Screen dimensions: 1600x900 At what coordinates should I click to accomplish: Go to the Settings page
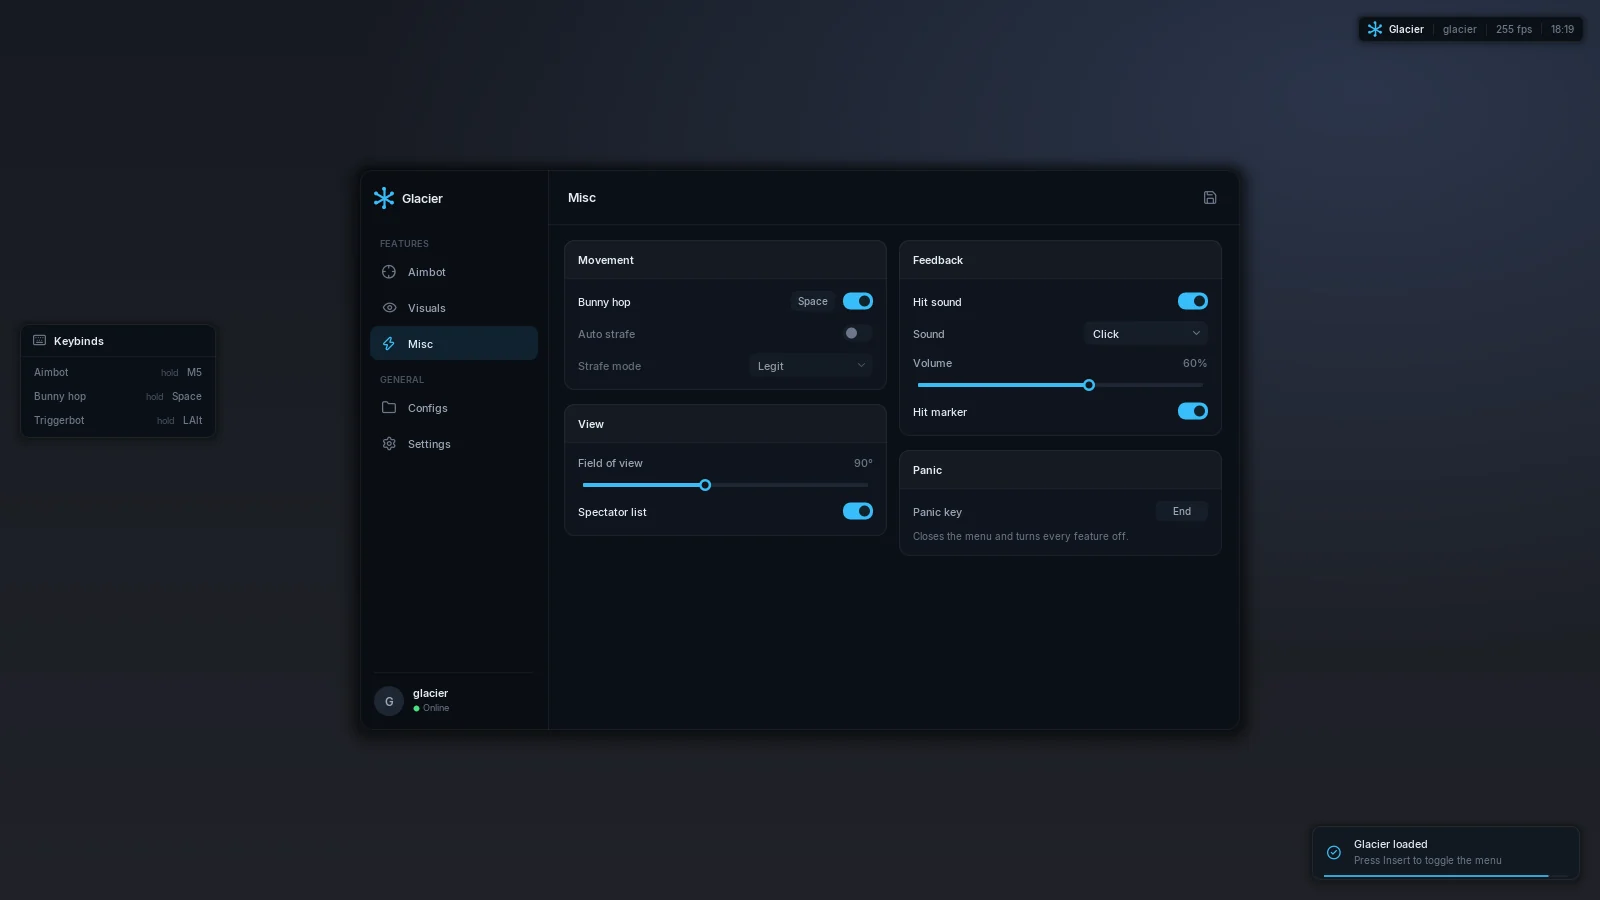(454, 444)
